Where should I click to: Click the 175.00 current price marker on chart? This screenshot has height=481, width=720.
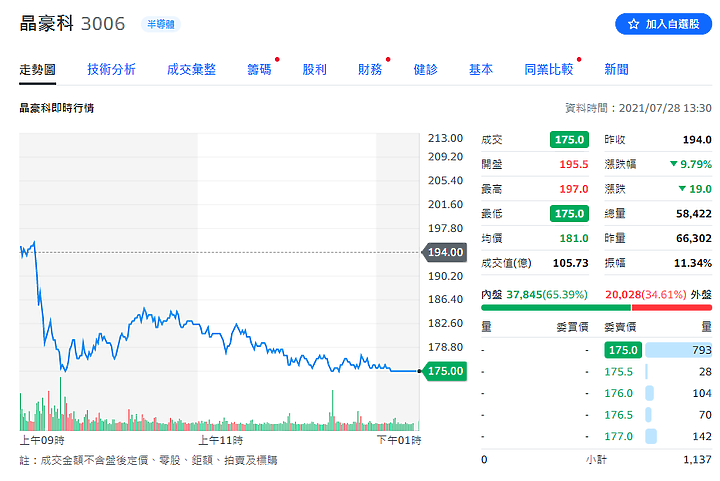[444, 371]
